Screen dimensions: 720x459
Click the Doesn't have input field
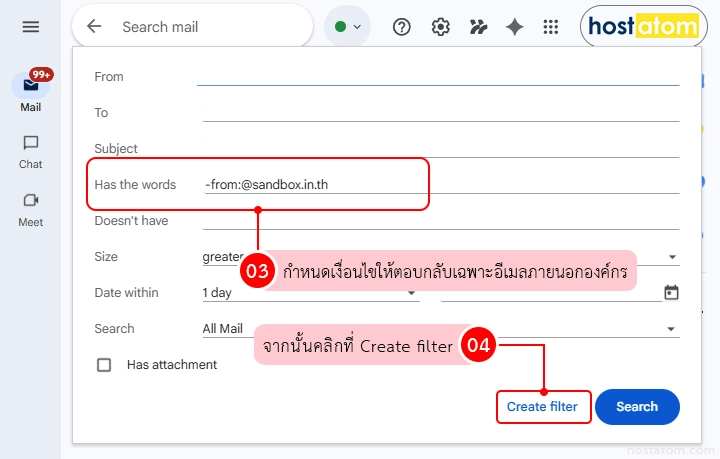(441, 220)
